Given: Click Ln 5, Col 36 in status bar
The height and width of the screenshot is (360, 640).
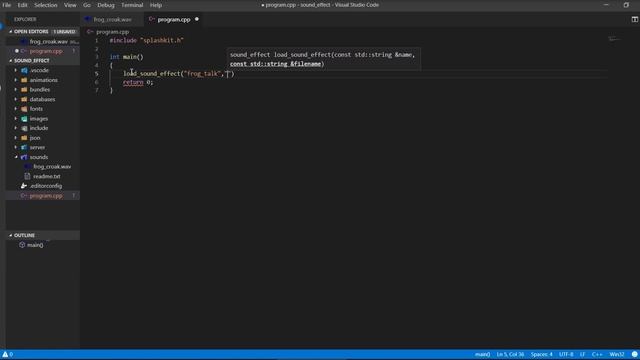Looking at the screenshot, I should point(510,354).
